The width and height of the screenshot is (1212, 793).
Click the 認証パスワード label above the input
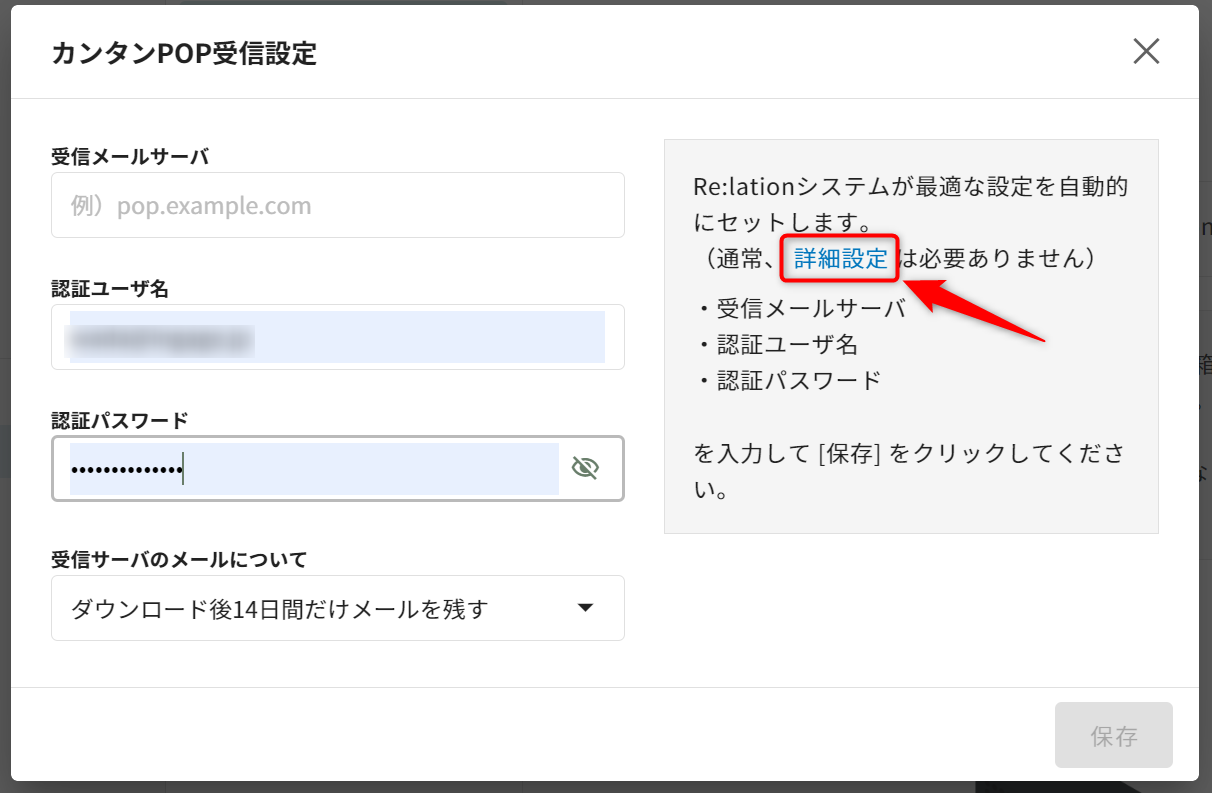click(120, 421)
